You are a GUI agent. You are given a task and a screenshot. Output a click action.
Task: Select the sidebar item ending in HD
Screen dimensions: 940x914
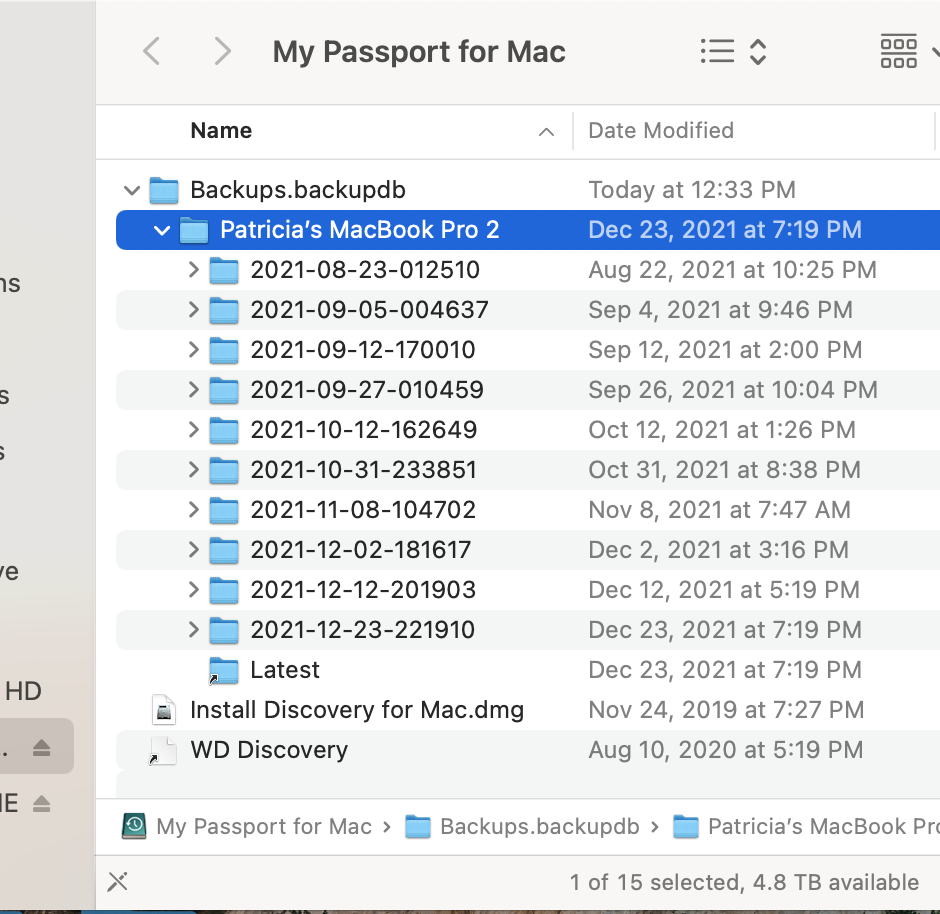click(x=23, y=692)
